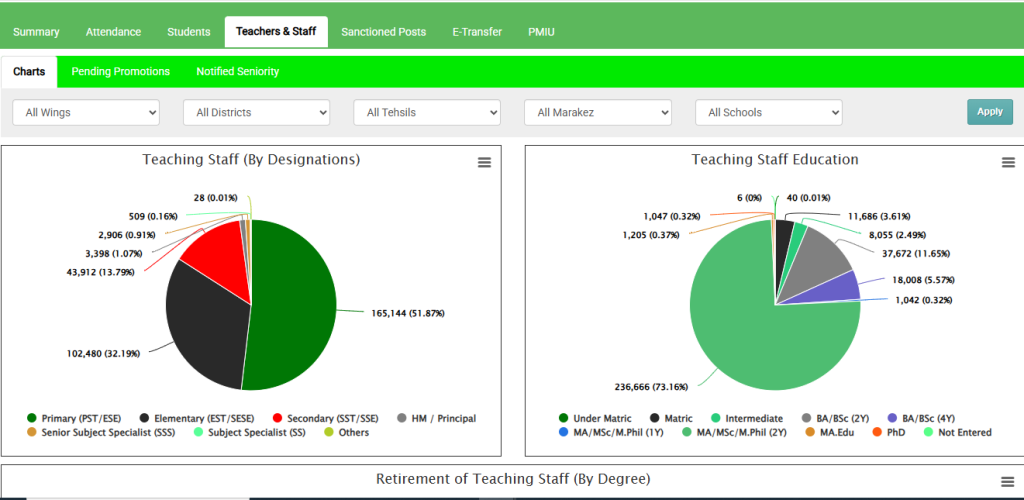
Task: Open Teaching Staff Education chart hamburger menu
Action: click(x=1008, y=163)
